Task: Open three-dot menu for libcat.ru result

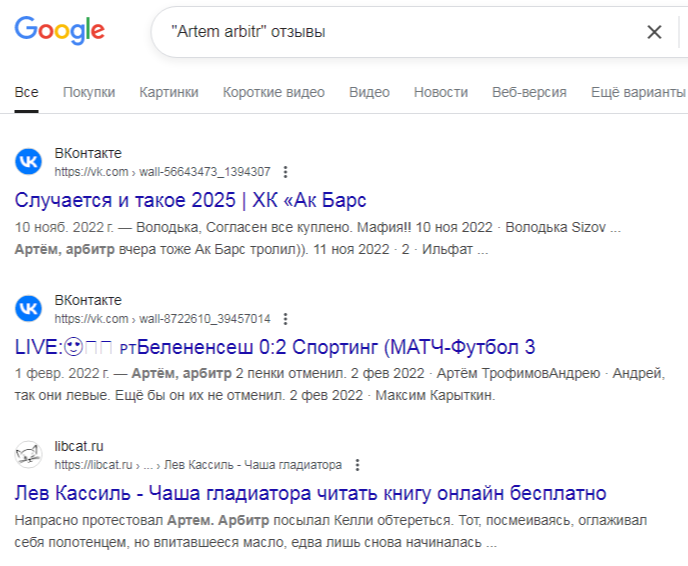Action: click(x=358, y=465)
